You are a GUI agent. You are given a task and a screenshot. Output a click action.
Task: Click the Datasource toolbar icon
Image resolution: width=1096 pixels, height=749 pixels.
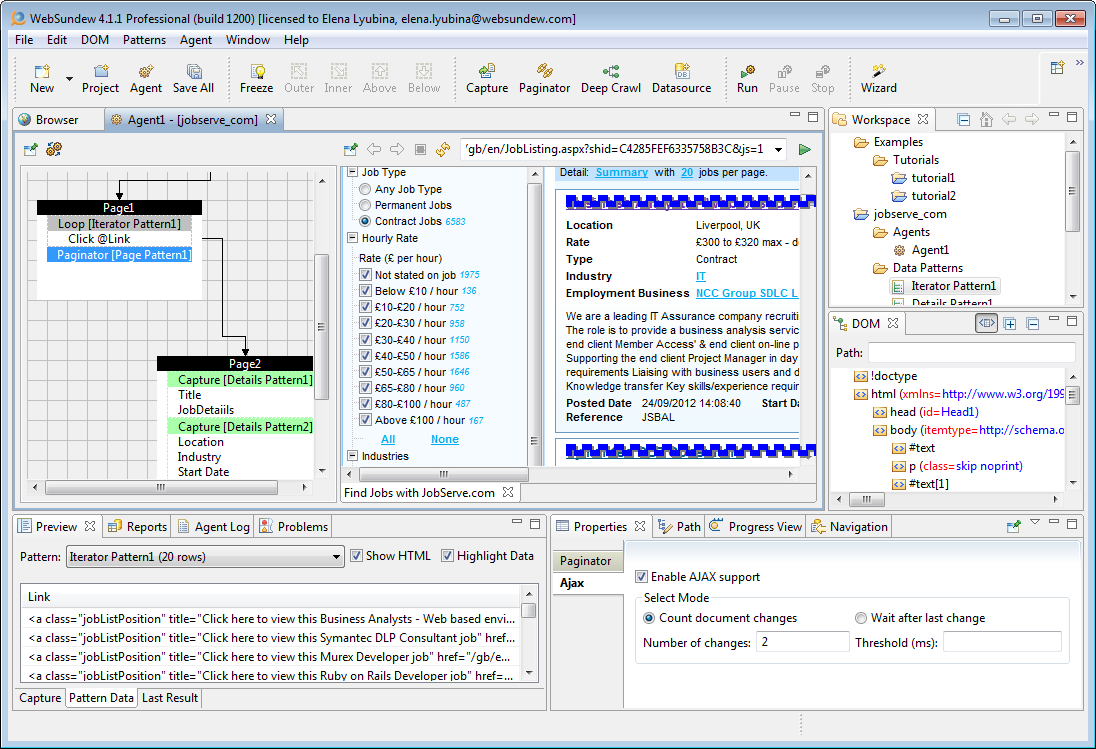pyautogui.click(x=682, y=78)
